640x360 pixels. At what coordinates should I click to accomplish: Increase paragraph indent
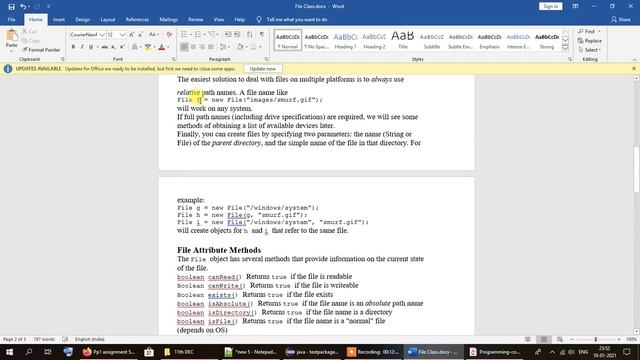(237, 35)
